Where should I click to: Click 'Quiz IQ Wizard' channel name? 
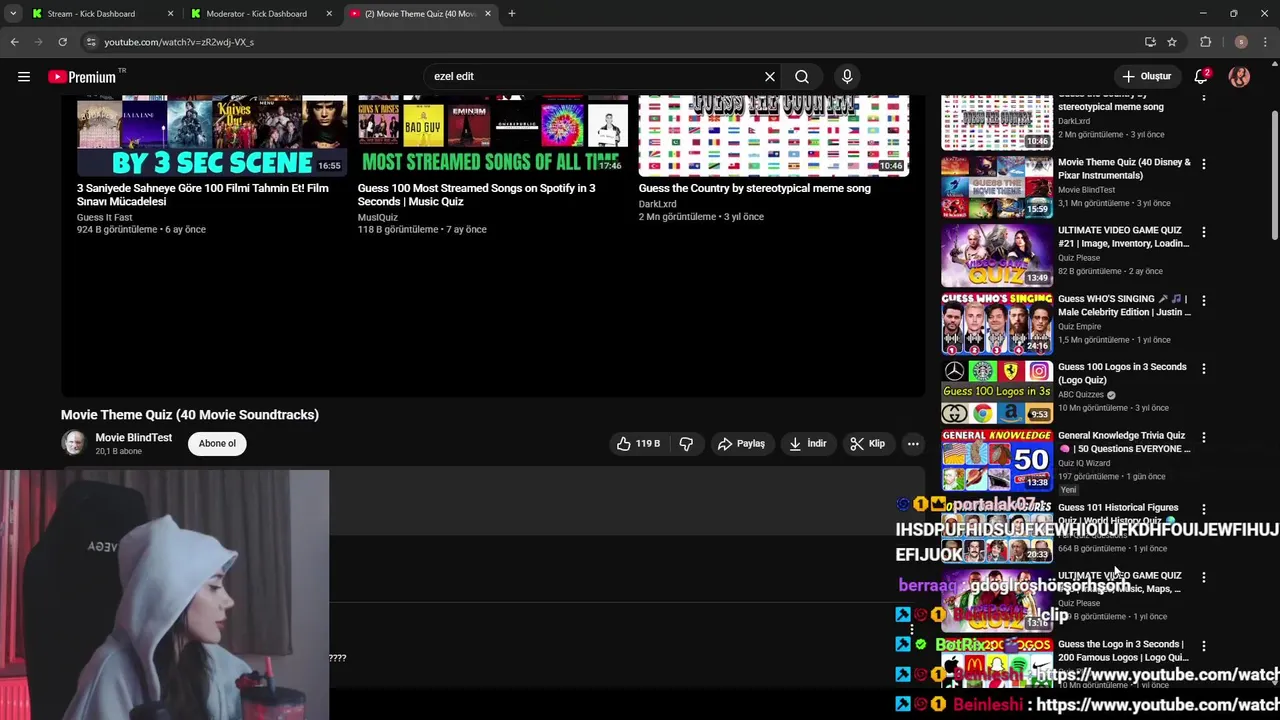coord(1084,463)
